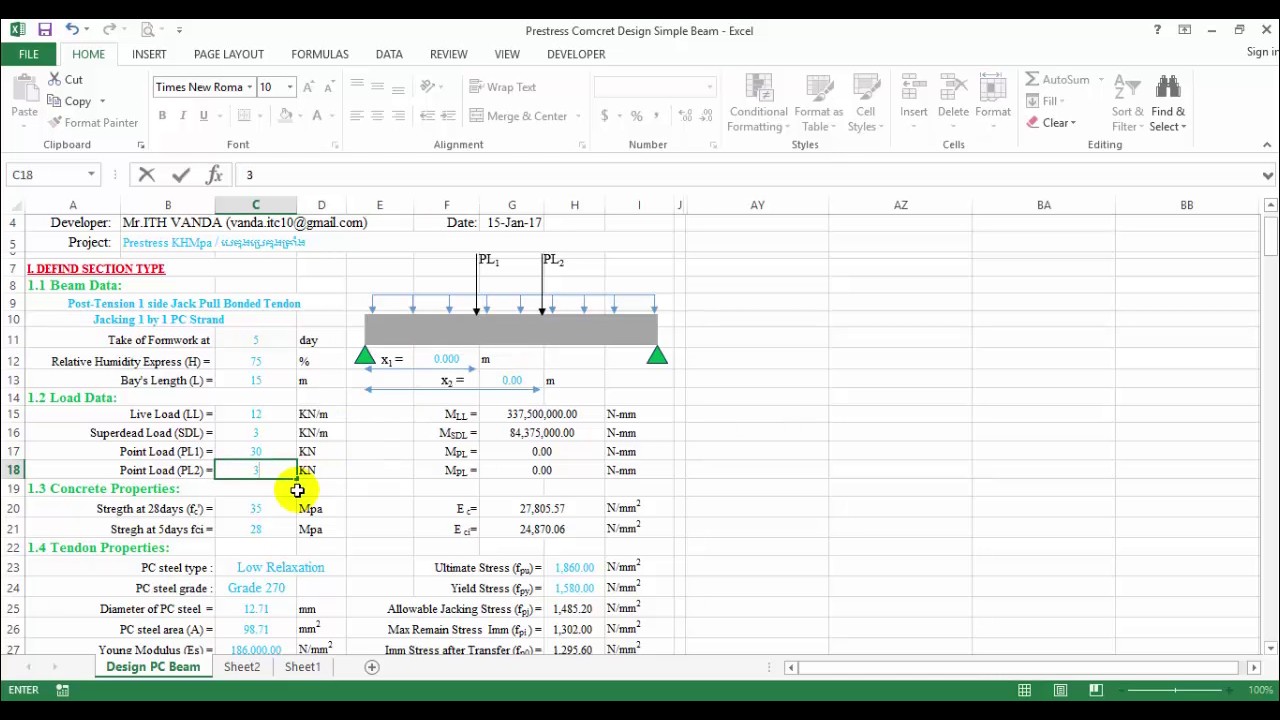
Task: Open the Copy dropdown arrow
Action: (102, 101)
